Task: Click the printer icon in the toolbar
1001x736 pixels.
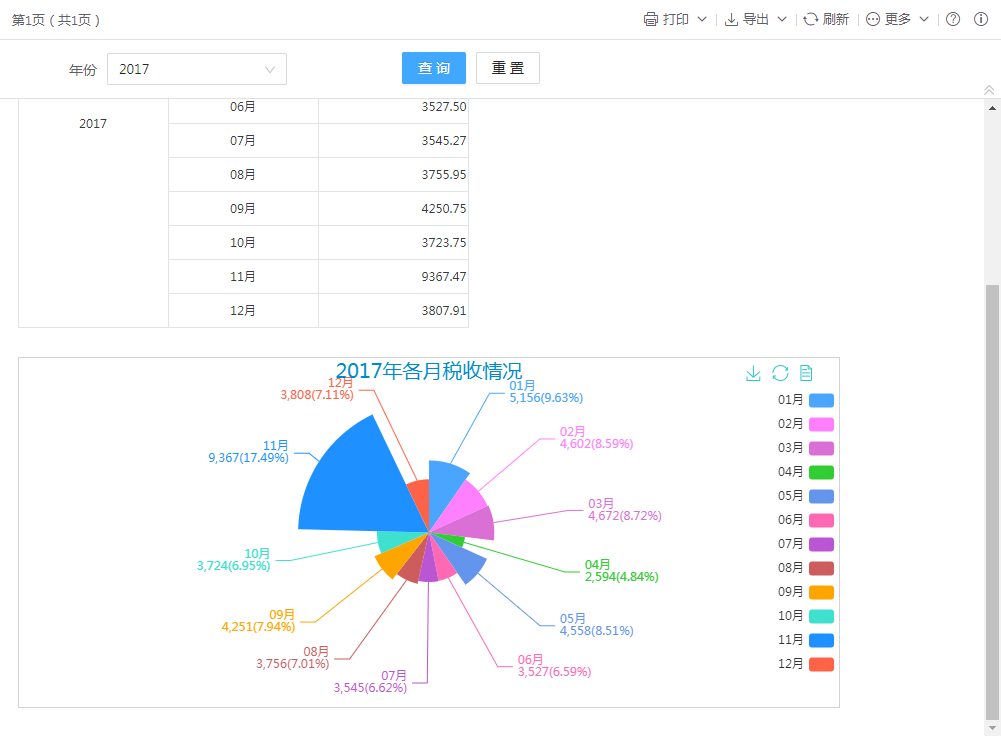Action: [x=651, y=19]
